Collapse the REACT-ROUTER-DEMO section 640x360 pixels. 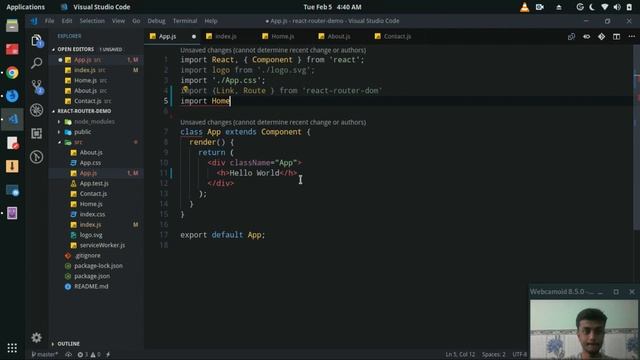[x=84, y=111]
